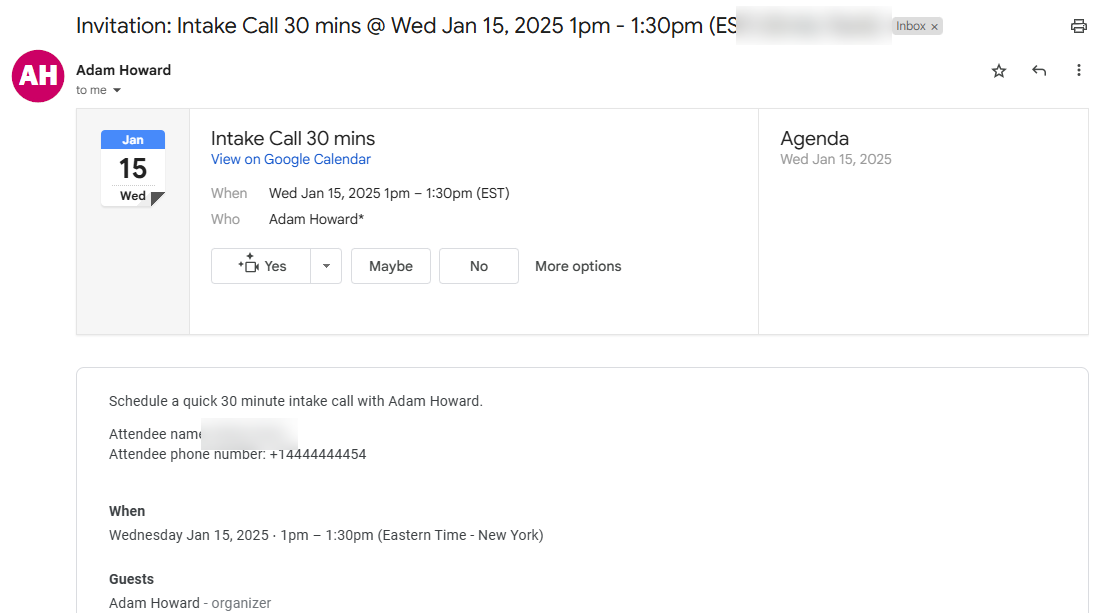Screen dimensions: 1101x613
Task: Click the Adam Howard sender name
Action: pos(124,70)
